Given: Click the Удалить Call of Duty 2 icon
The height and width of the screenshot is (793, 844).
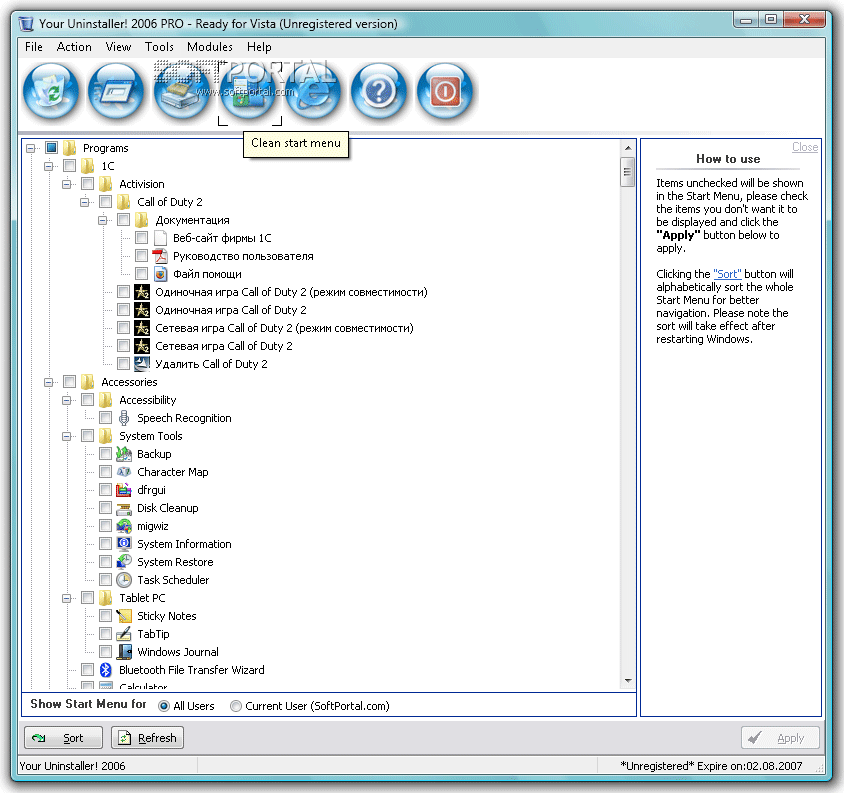Looking at the screenshot, I should 142,364.
